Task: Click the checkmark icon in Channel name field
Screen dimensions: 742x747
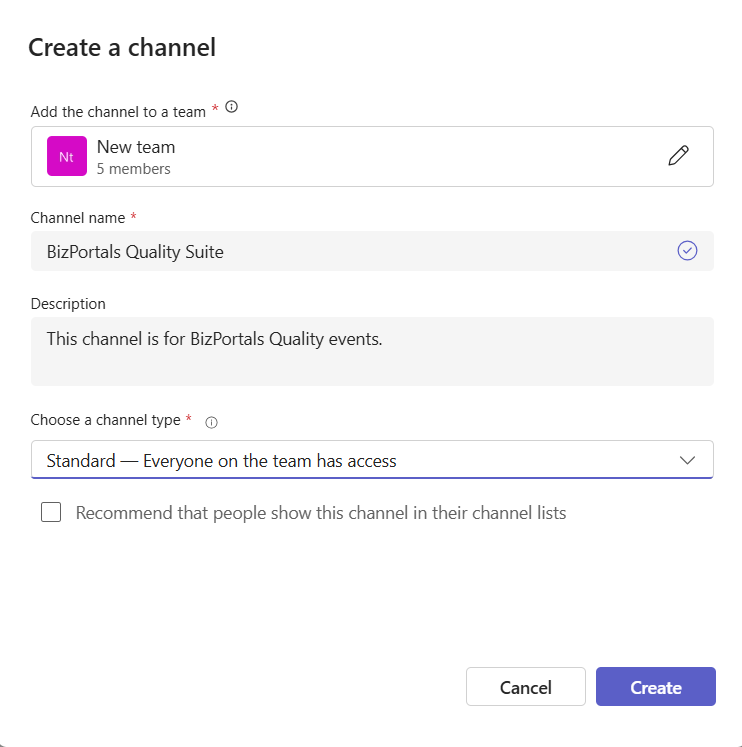Action: 687,251
